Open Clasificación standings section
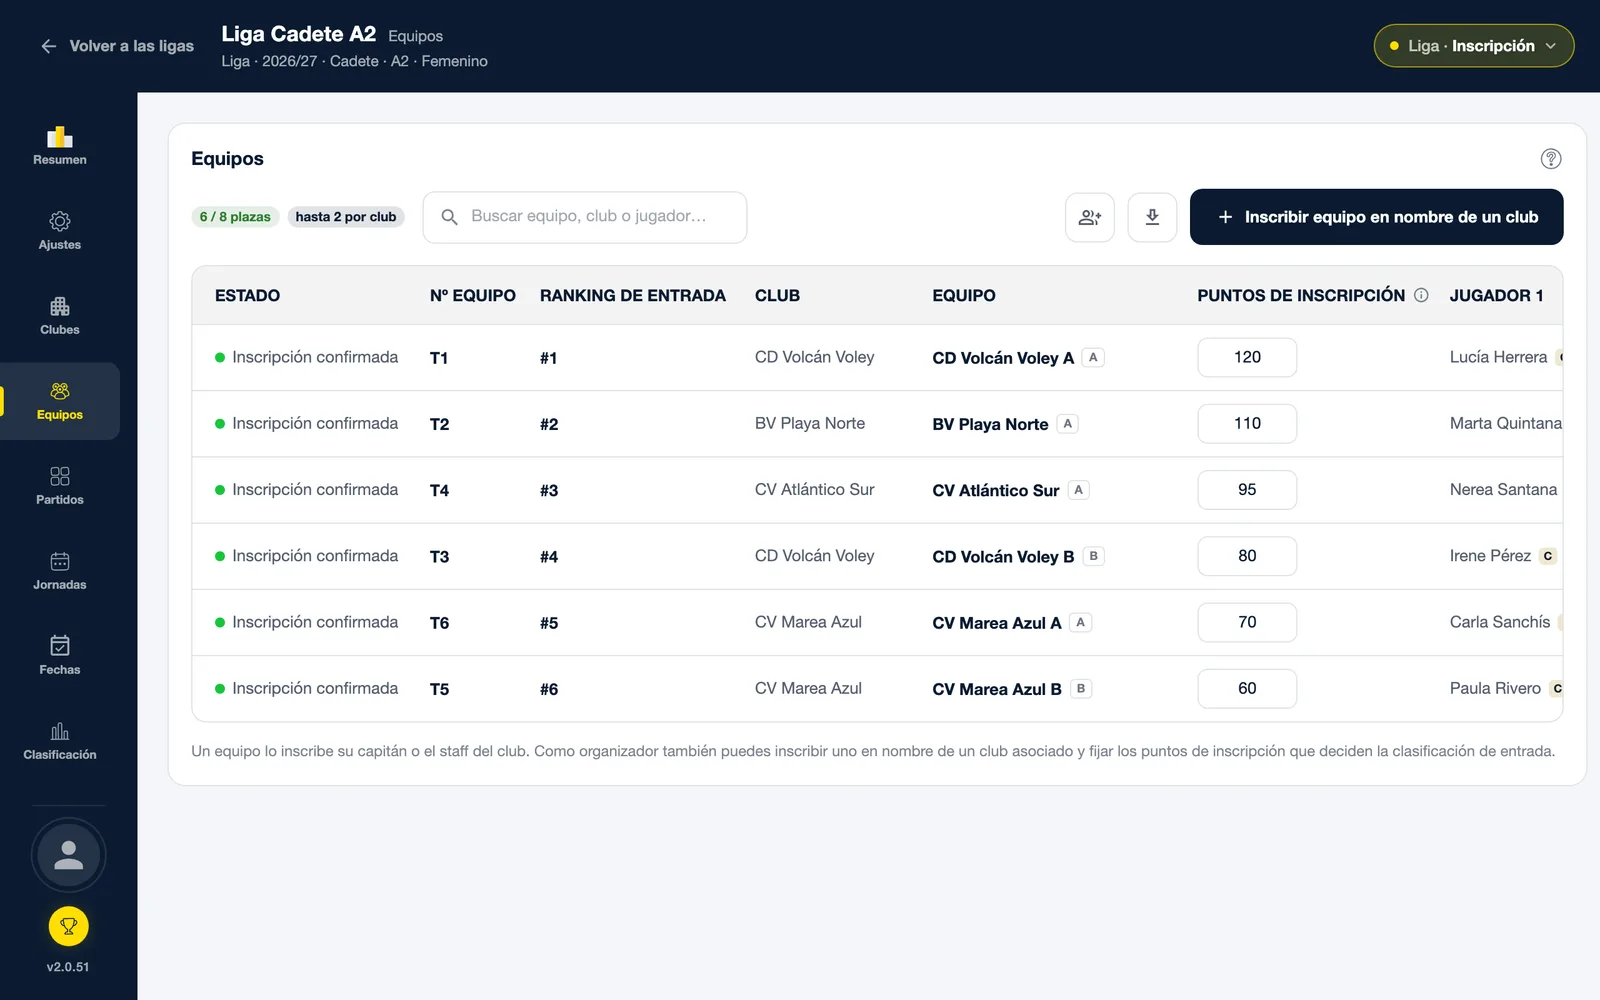The width and height of the screenshot is (1600, 1000). [x=60, y=741]
